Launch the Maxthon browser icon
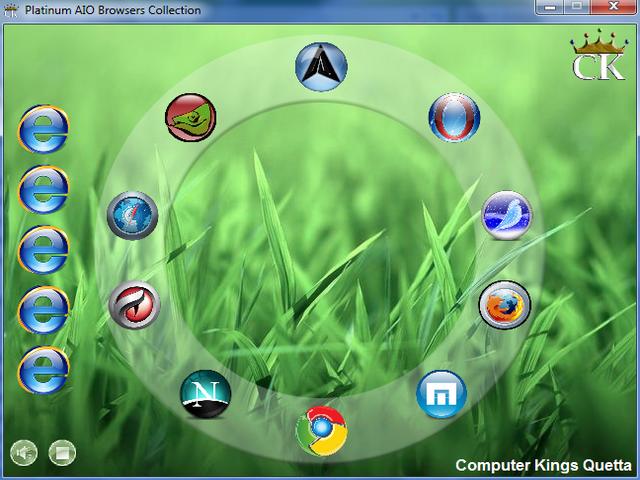640x480 pixels. [441, 394]
